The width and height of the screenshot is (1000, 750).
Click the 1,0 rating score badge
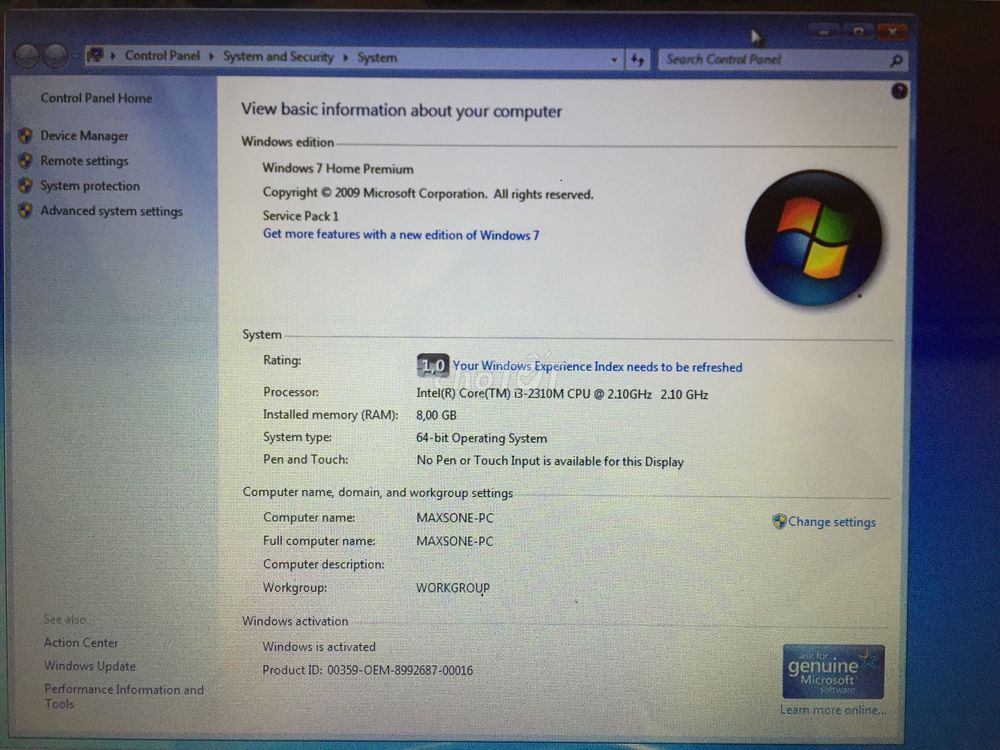(x=433, y=365)
